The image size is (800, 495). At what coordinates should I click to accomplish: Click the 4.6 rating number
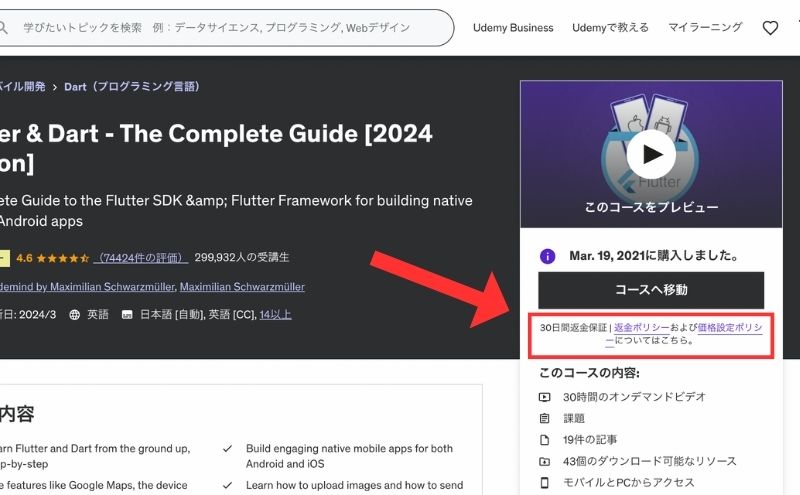click(24, 258)
